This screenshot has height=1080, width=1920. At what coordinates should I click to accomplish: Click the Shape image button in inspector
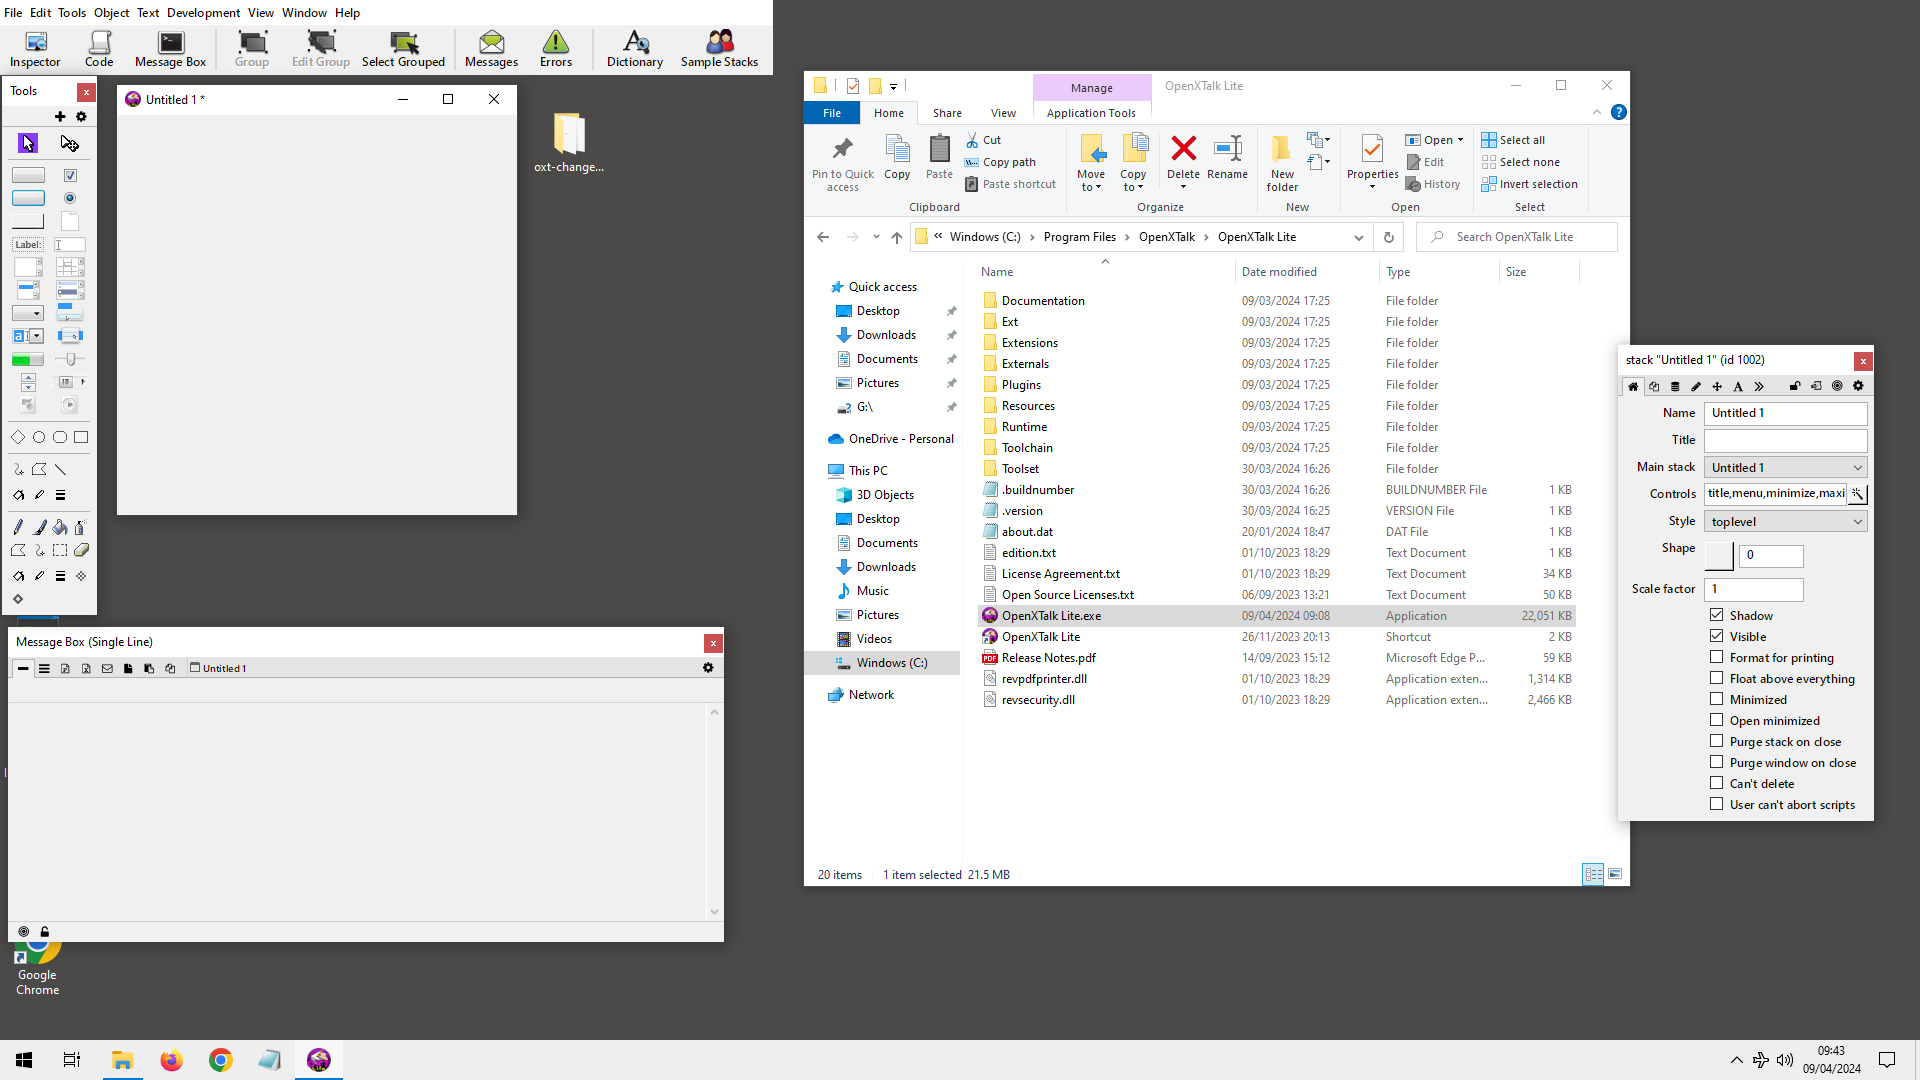click(x=1719, y=555)
